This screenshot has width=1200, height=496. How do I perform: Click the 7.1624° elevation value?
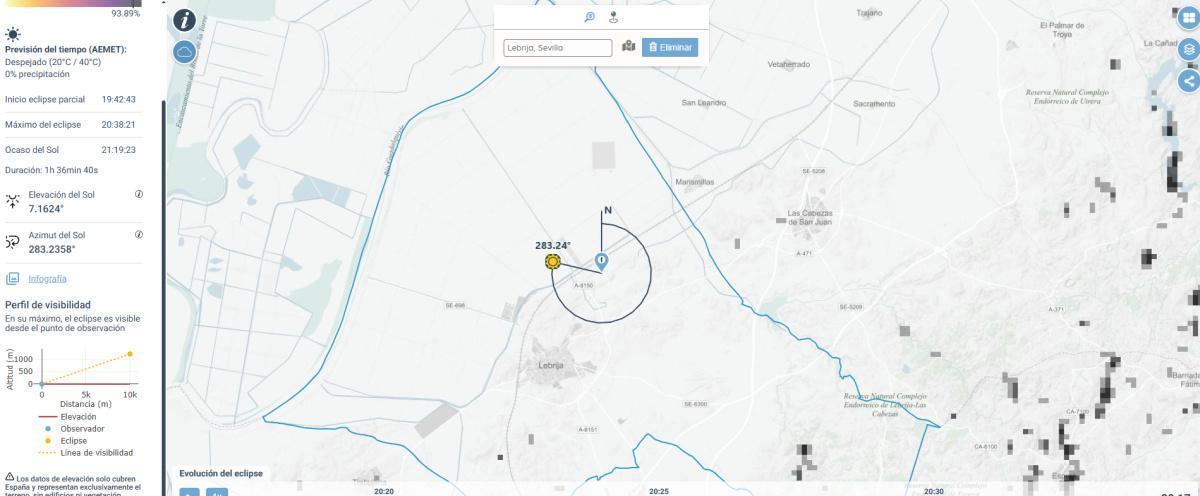46,209
